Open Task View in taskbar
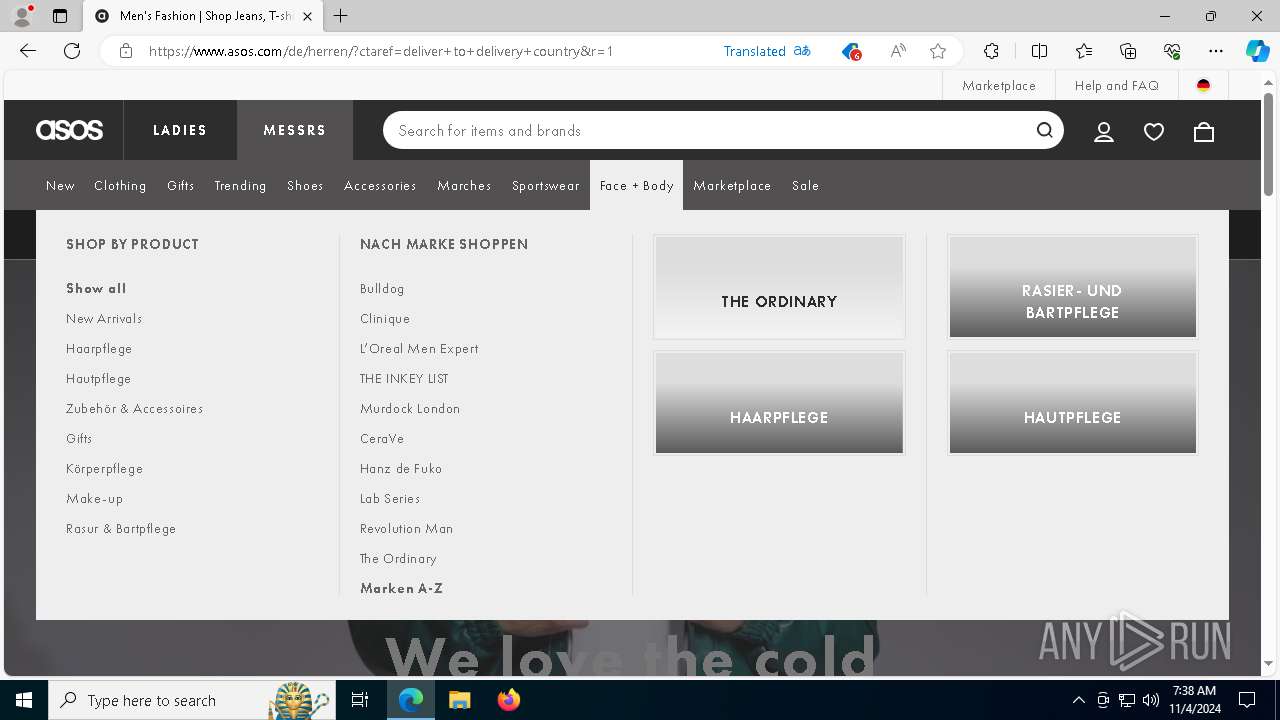This screenshot has height=720, width=1280. click(360, 700)
